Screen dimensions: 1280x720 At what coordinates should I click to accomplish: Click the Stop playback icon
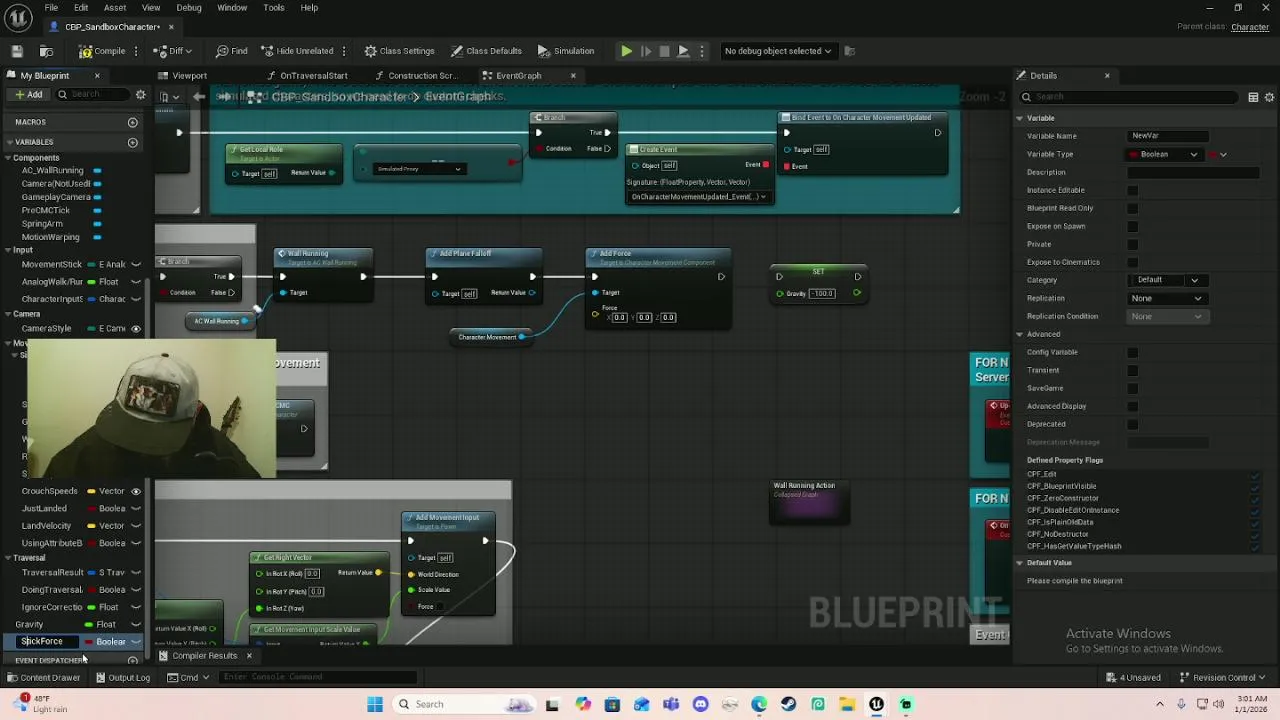coord(664,51)
